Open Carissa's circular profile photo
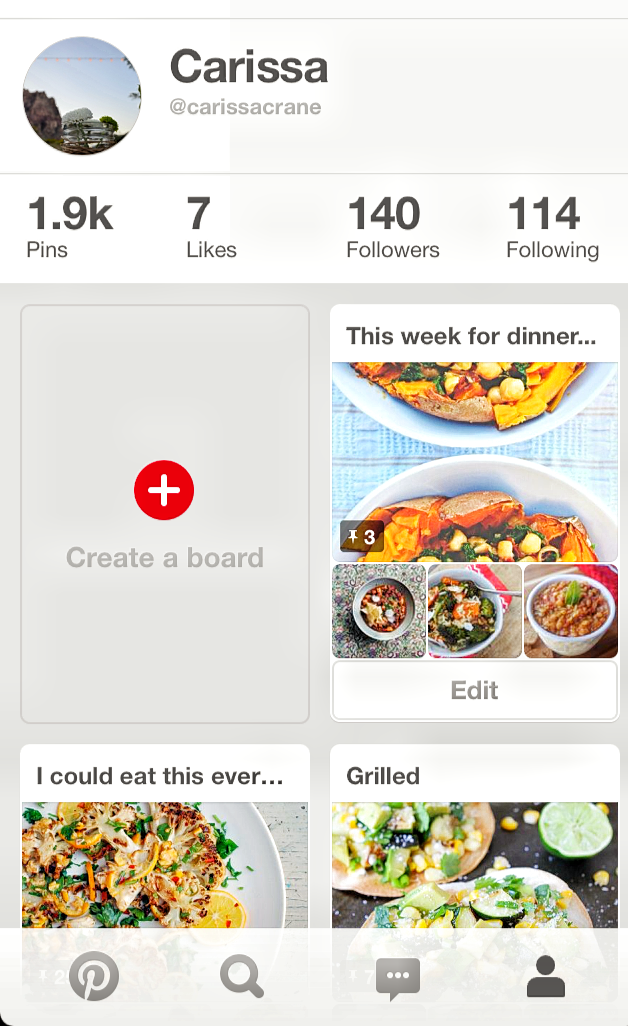This screenshot has width=628, height=1026. coord(82,96)
